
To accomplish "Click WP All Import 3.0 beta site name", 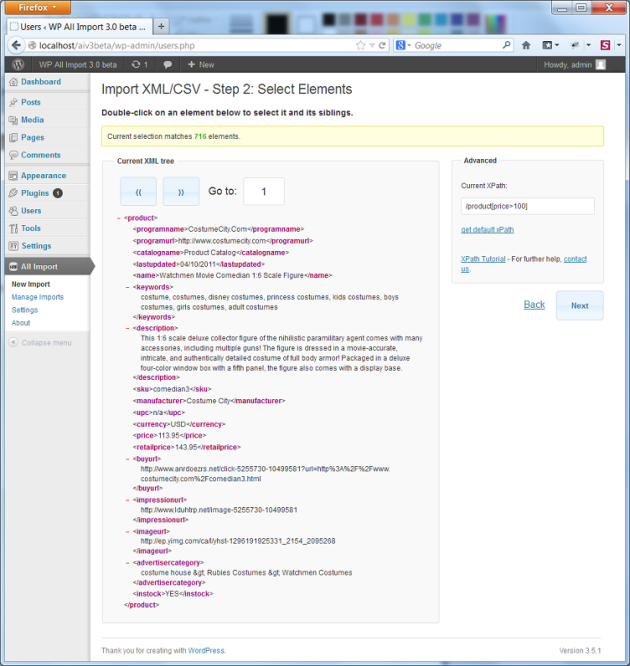I will 78,65.
